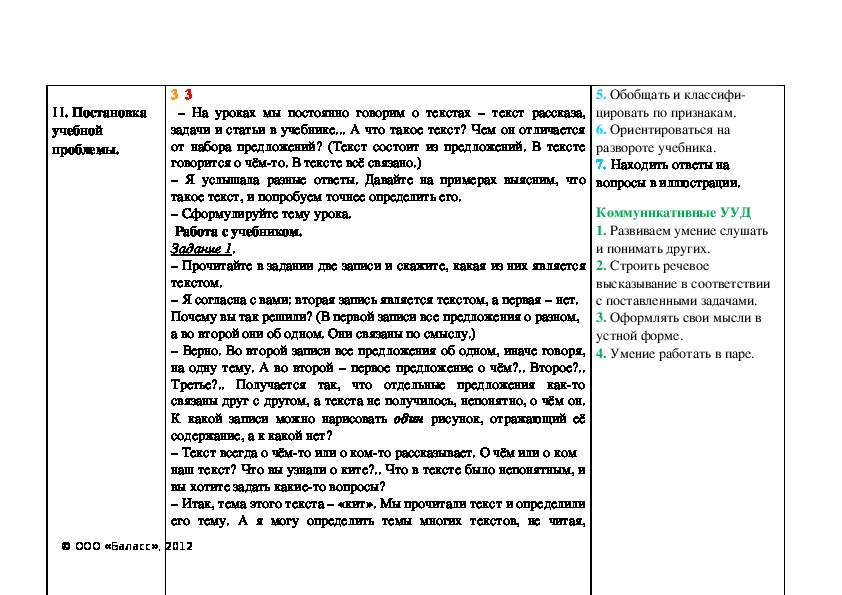Click the orange number 3 marker

(x=175, y=95)
